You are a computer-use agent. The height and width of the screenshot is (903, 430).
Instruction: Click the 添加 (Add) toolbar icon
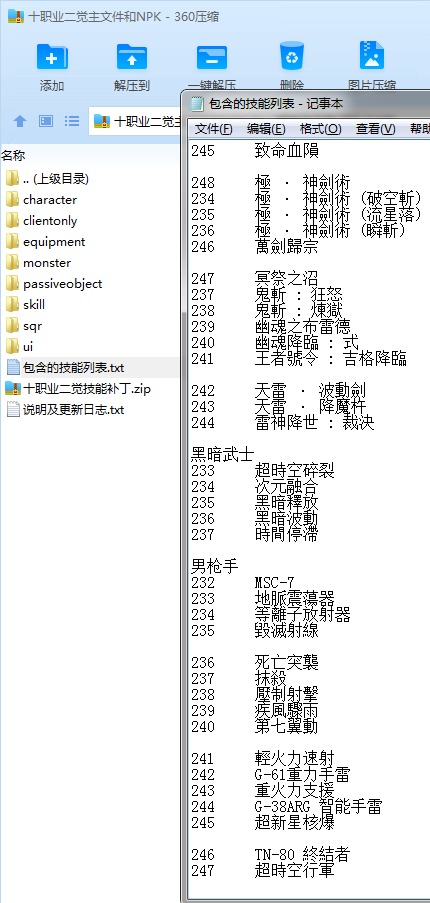tap(52, 56)
